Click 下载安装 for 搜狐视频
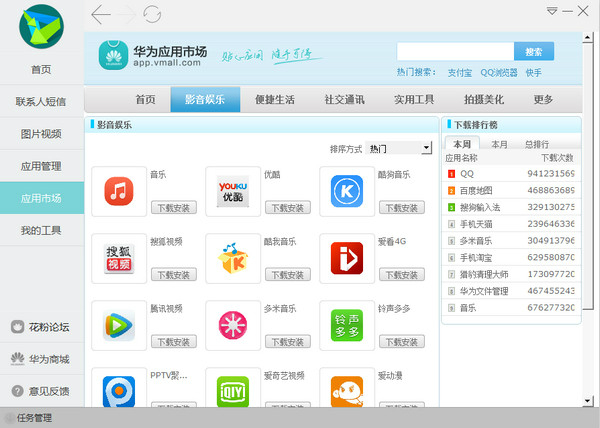 pyautogui.click(x=174, y=275)
